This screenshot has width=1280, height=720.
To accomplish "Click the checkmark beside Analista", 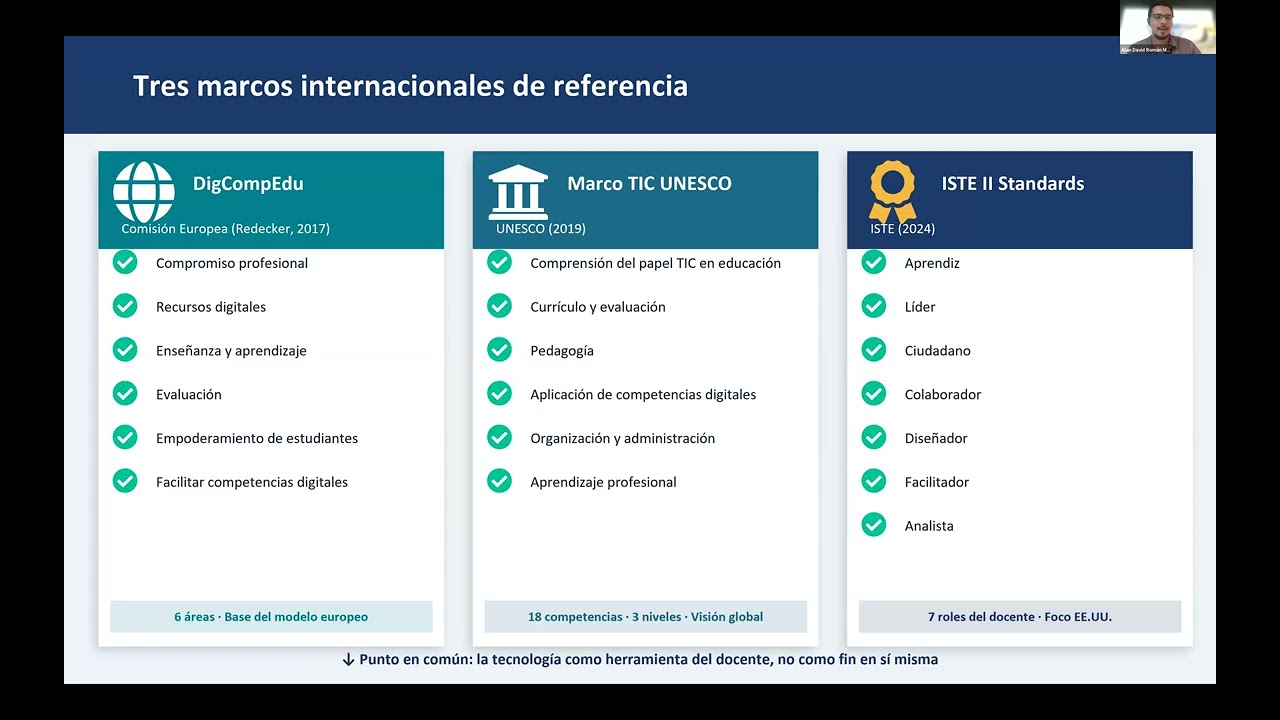I will (x=874, y=525).
